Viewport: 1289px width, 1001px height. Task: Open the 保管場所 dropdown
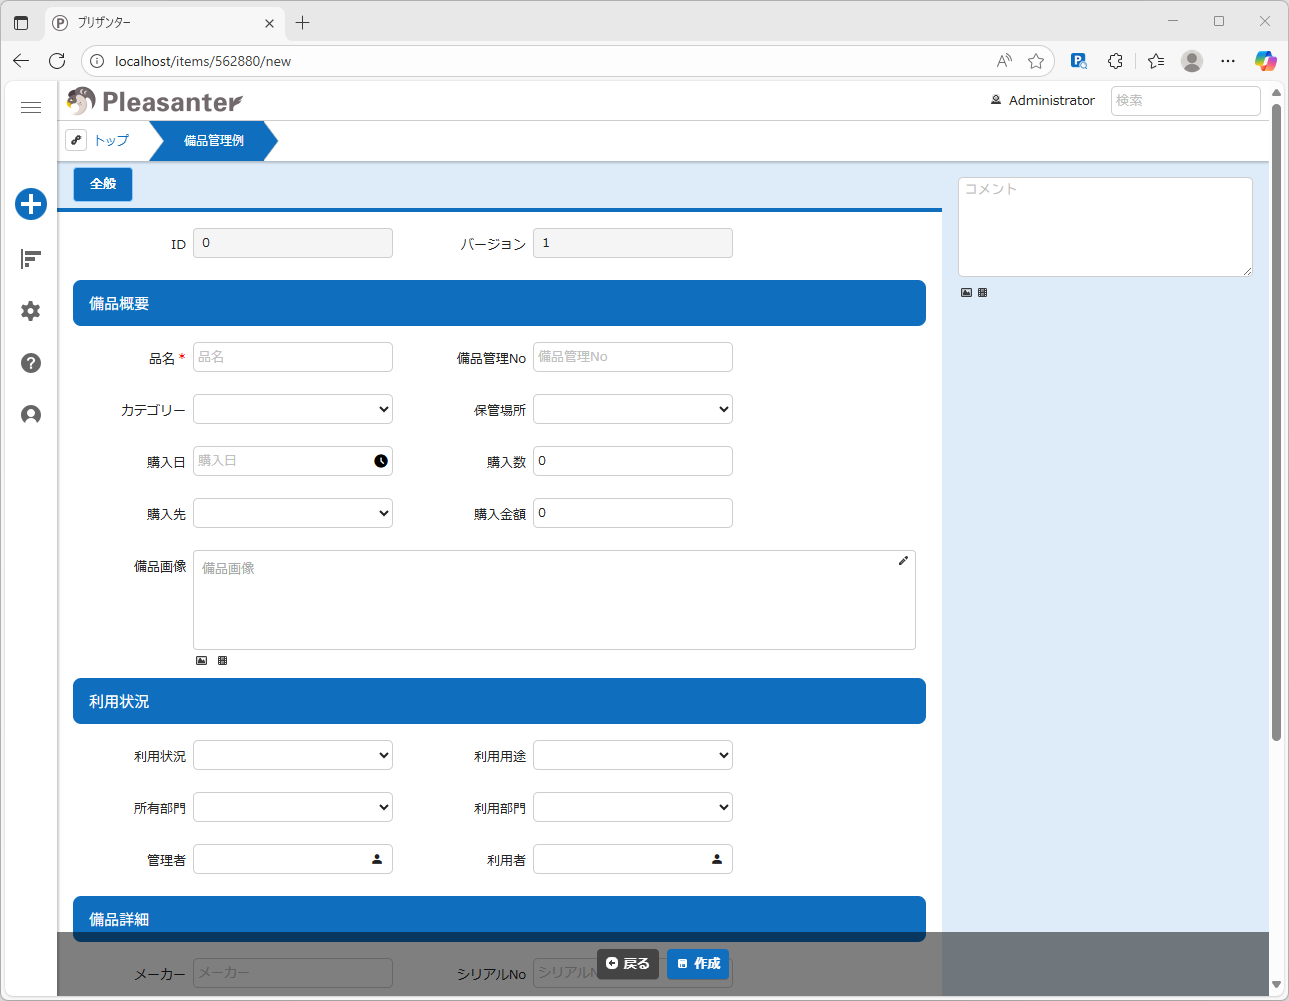coord(632,409)
